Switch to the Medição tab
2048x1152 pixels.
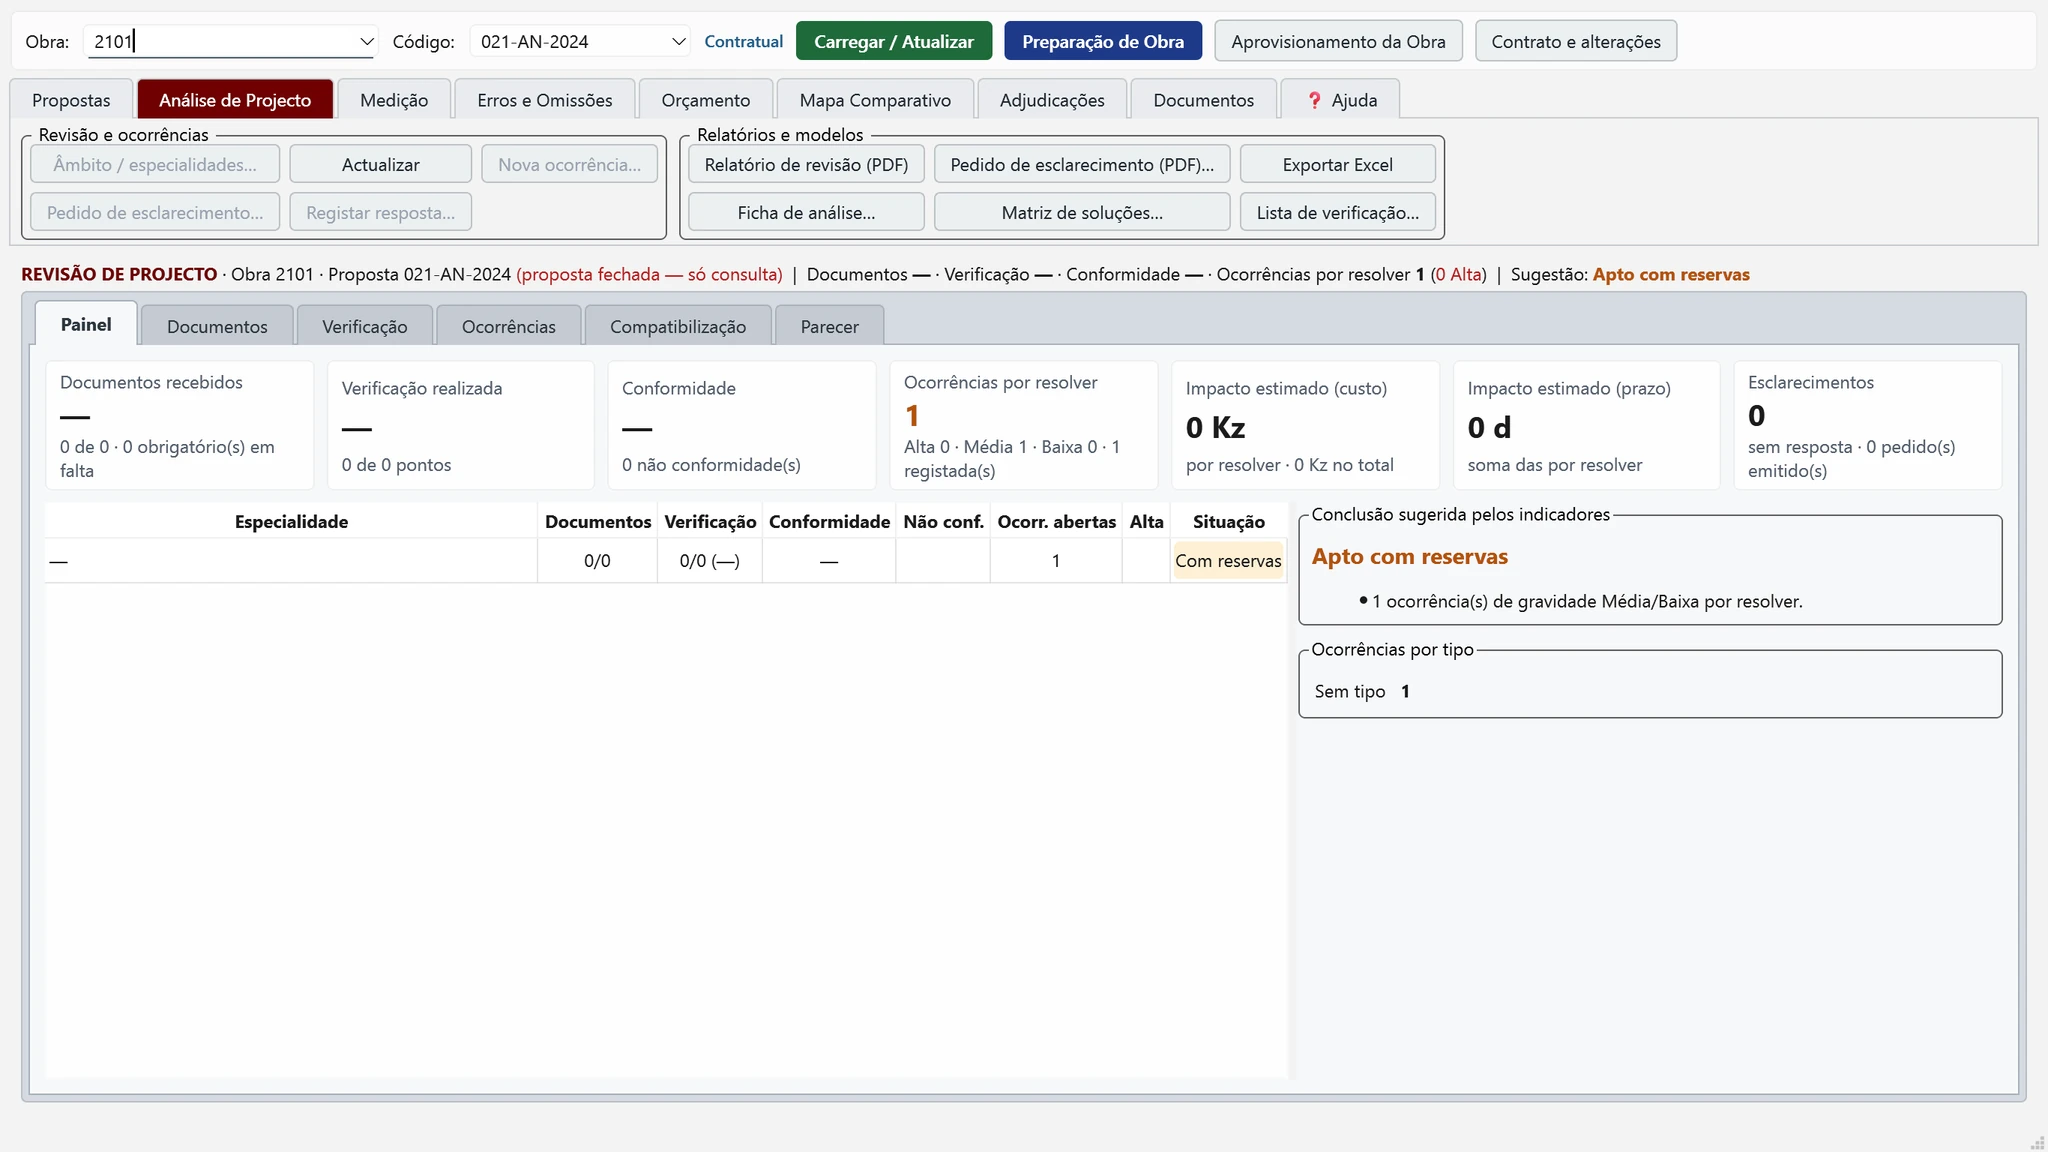tap(394, 100)
